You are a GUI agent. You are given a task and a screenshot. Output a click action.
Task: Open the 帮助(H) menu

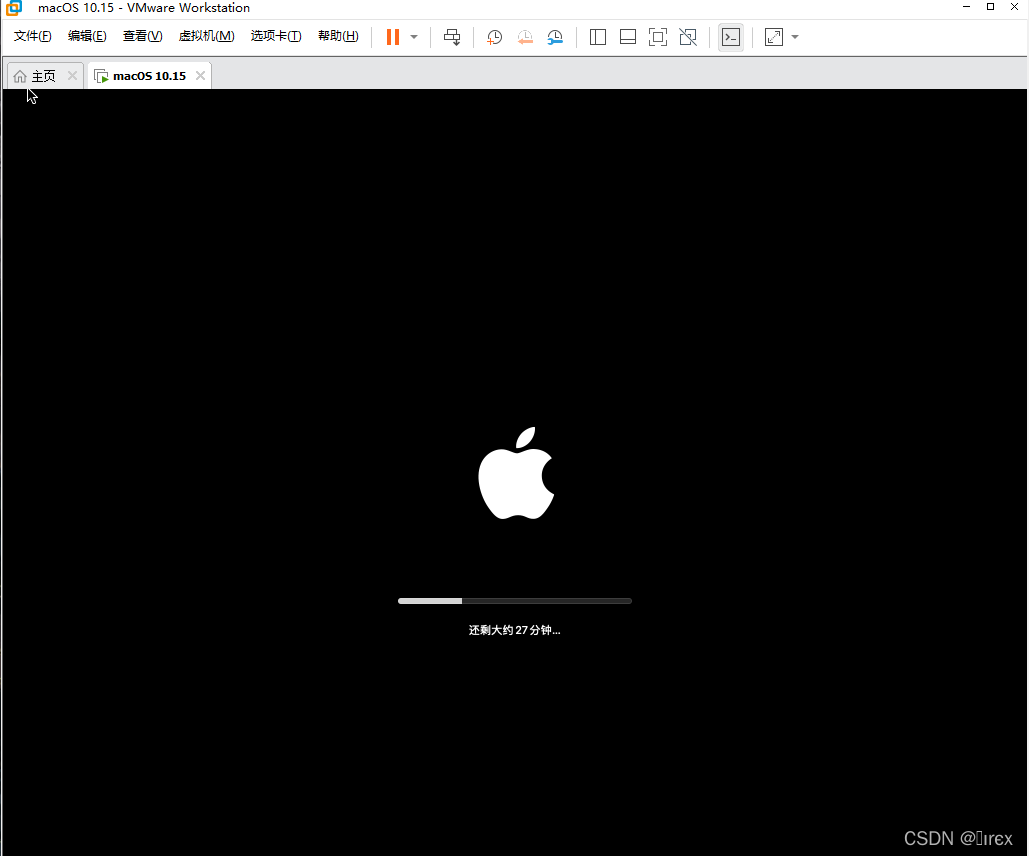(x=338, y=36)
